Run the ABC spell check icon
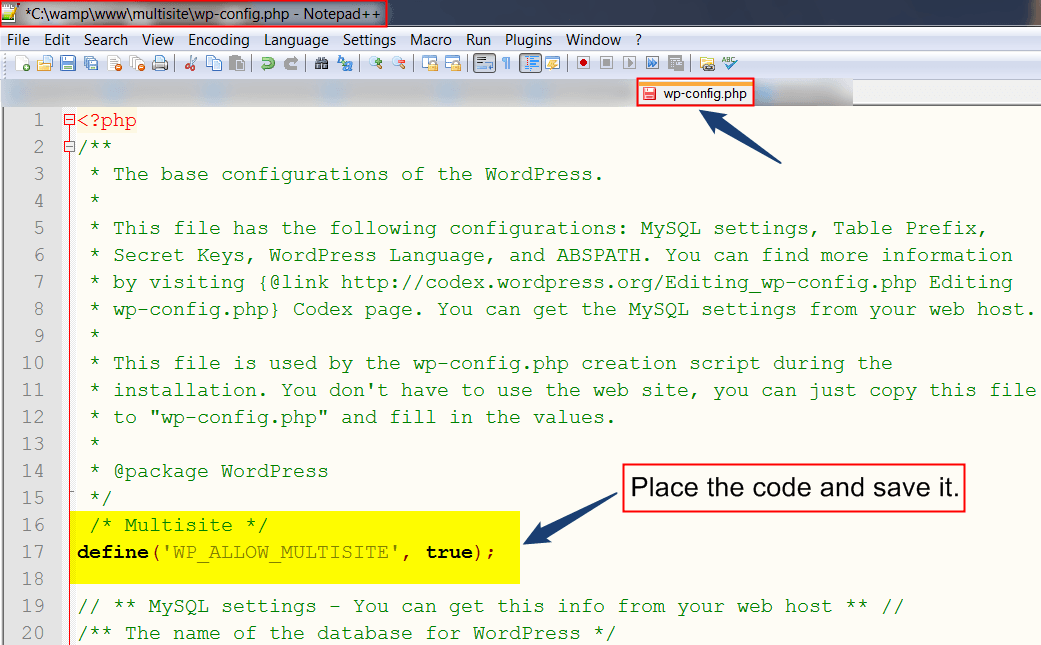Image resolution: width=1041 pixels, height=645 pixels. tap(730, 64)
